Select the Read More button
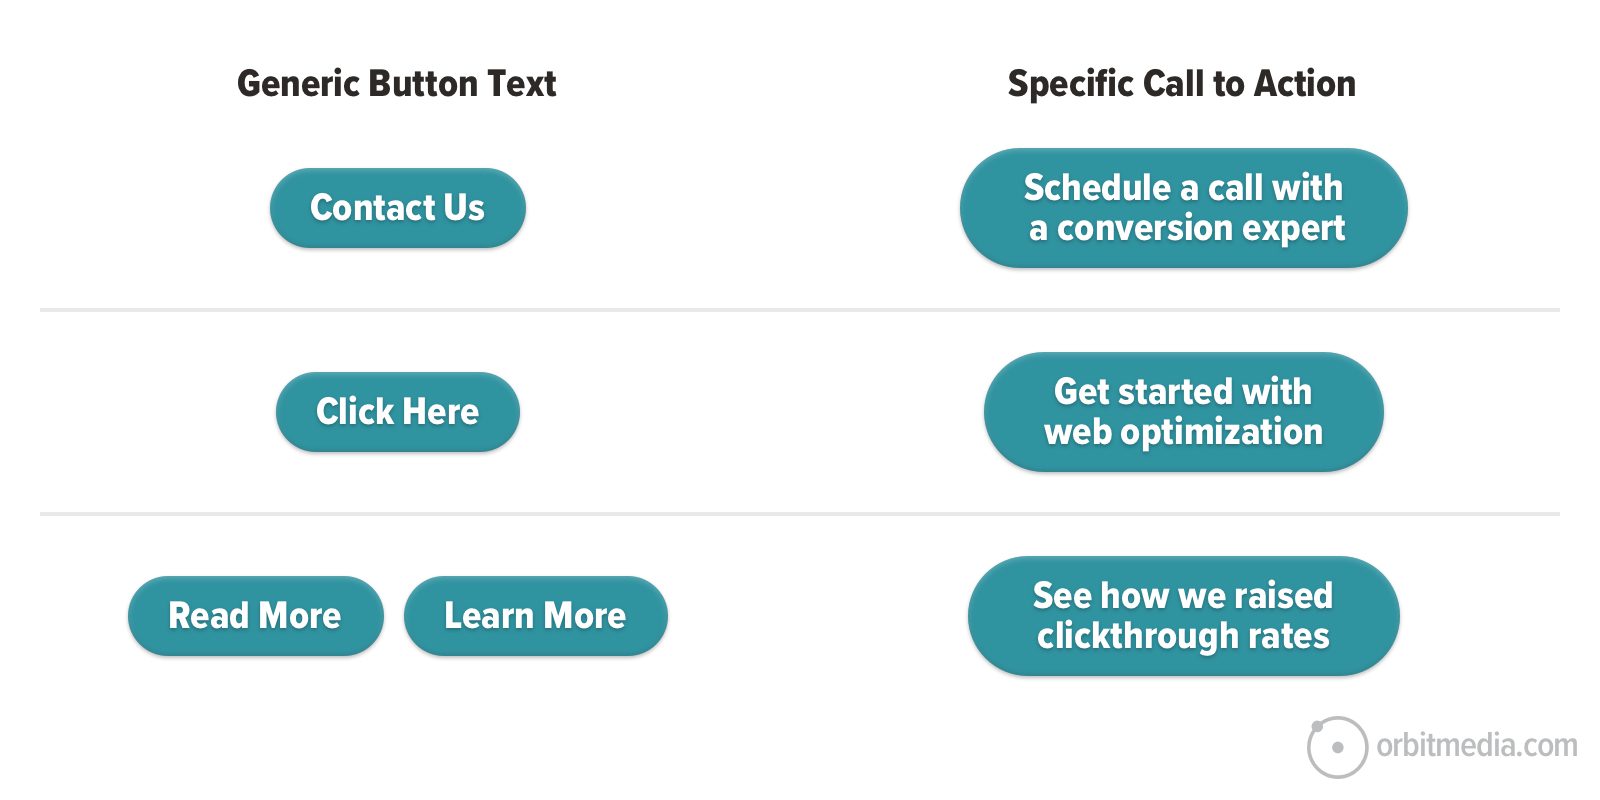 [255, 616]
